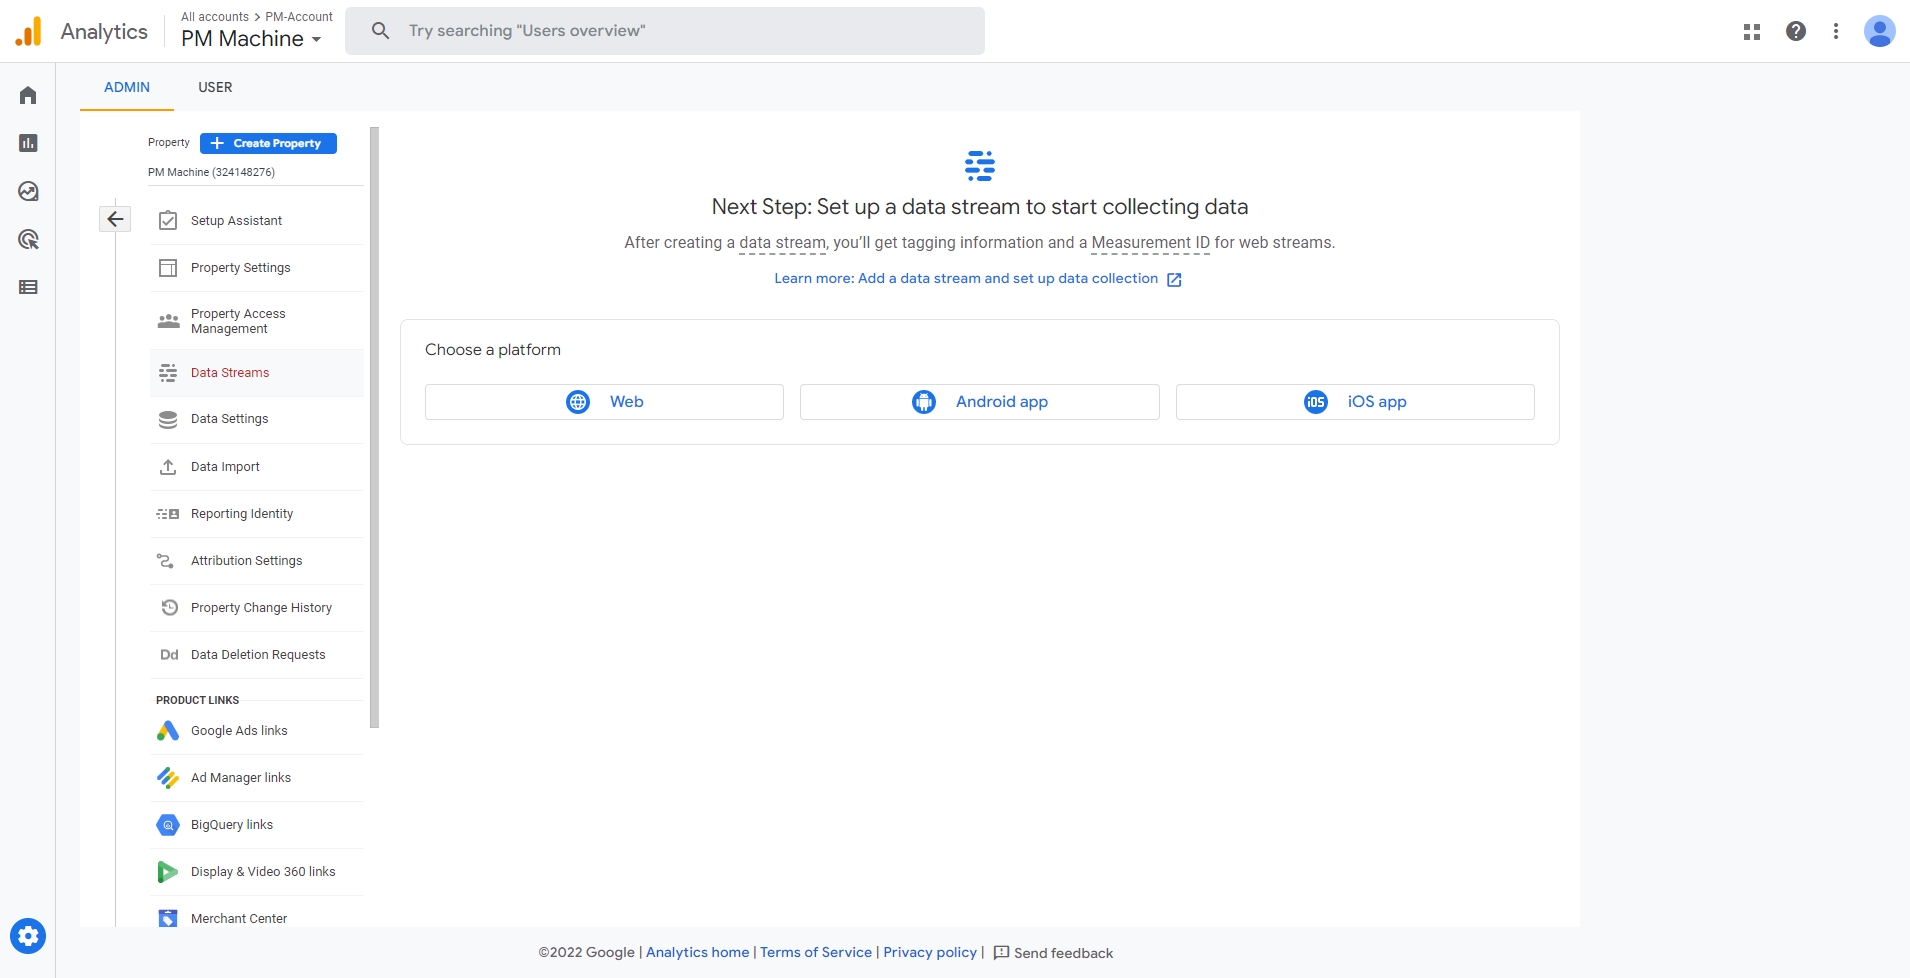Click the Admin gear icon
This screenshot has height=978, width=1910.
[x=28, y=936]
